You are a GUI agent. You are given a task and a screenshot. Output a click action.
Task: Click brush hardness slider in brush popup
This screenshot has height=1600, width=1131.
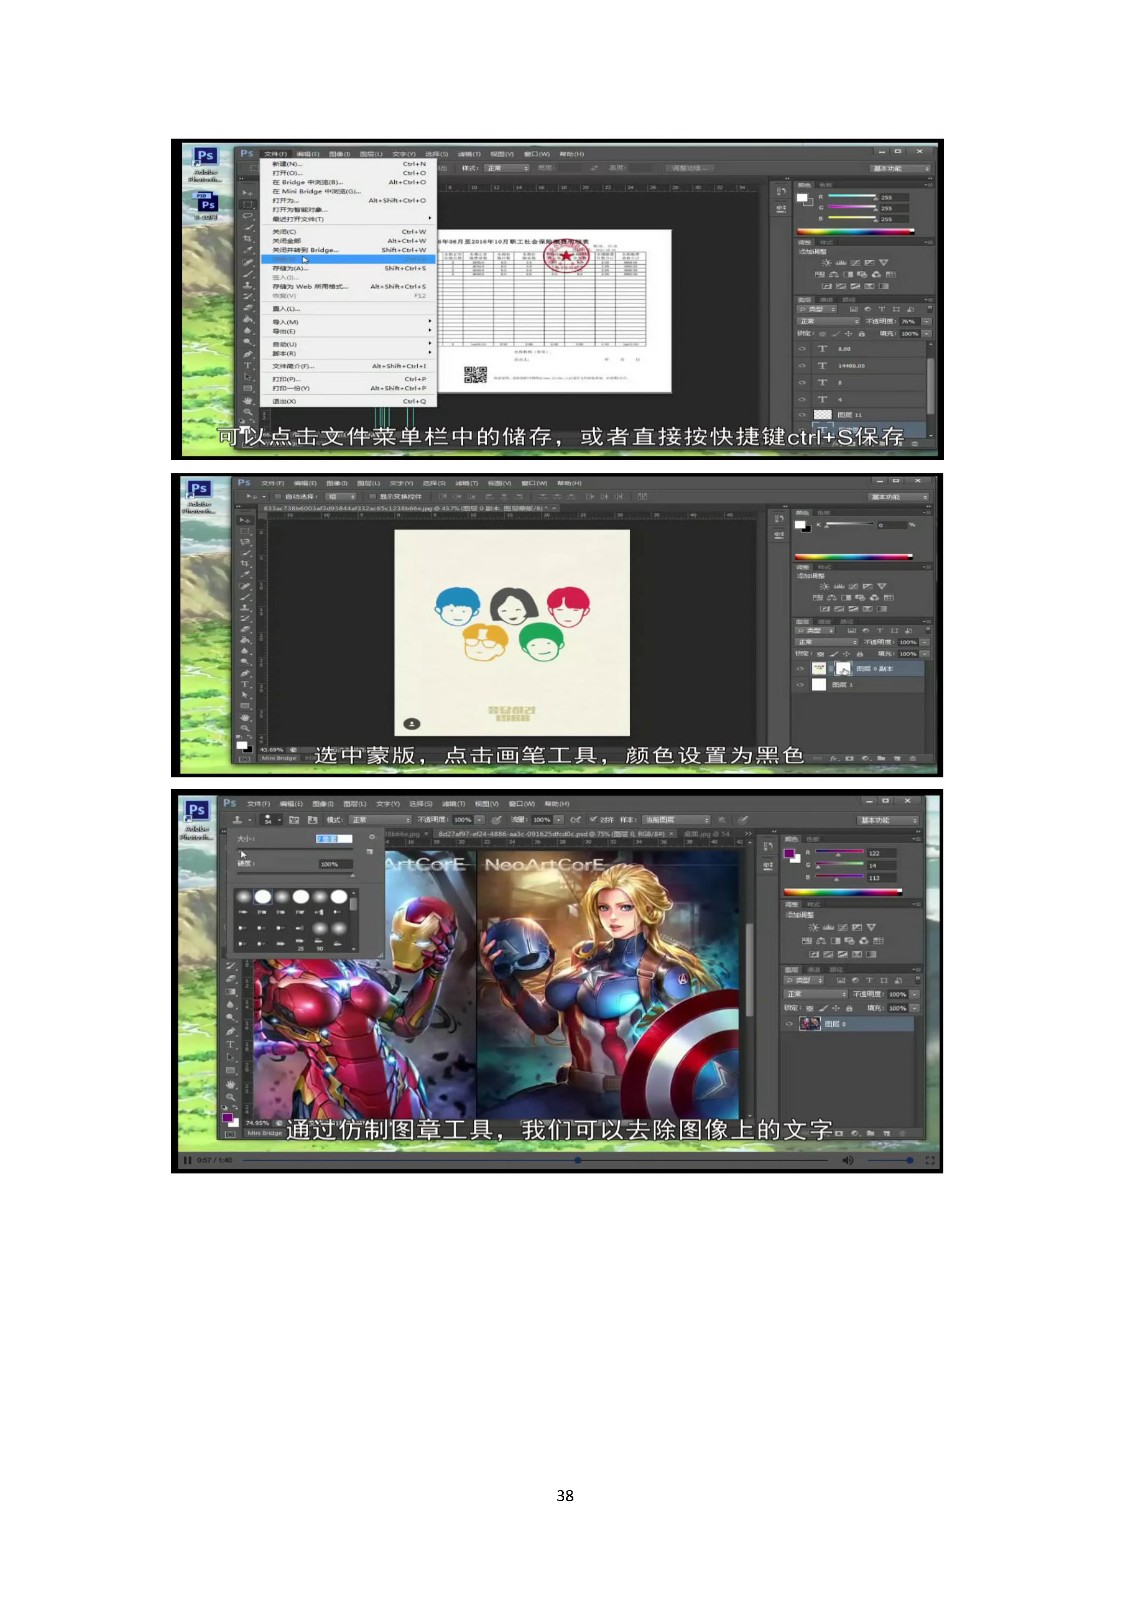pyautogui.click(x=296, y=873)
